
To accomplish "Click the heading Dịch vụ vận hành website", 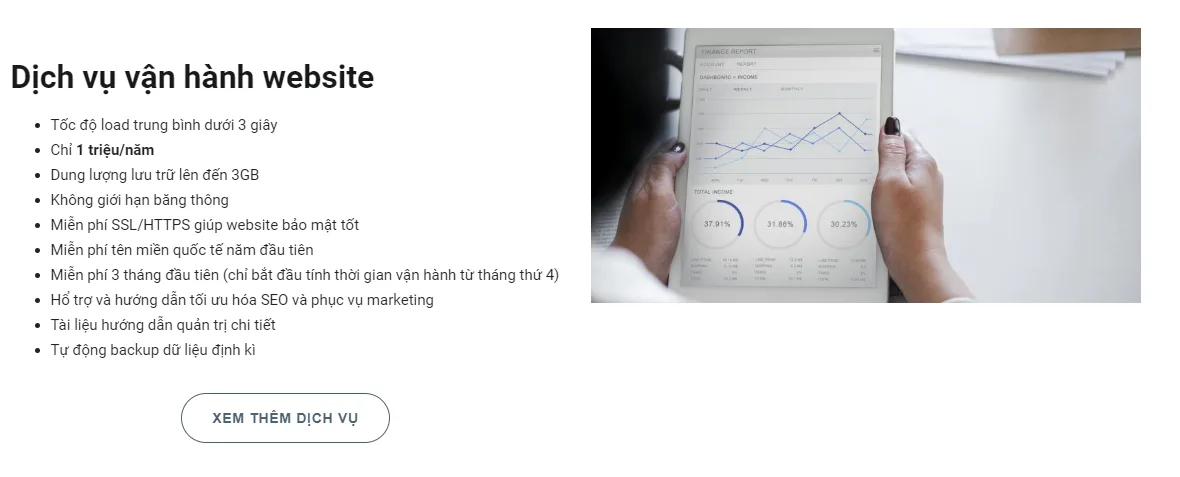I will click(x=193, y=77).
